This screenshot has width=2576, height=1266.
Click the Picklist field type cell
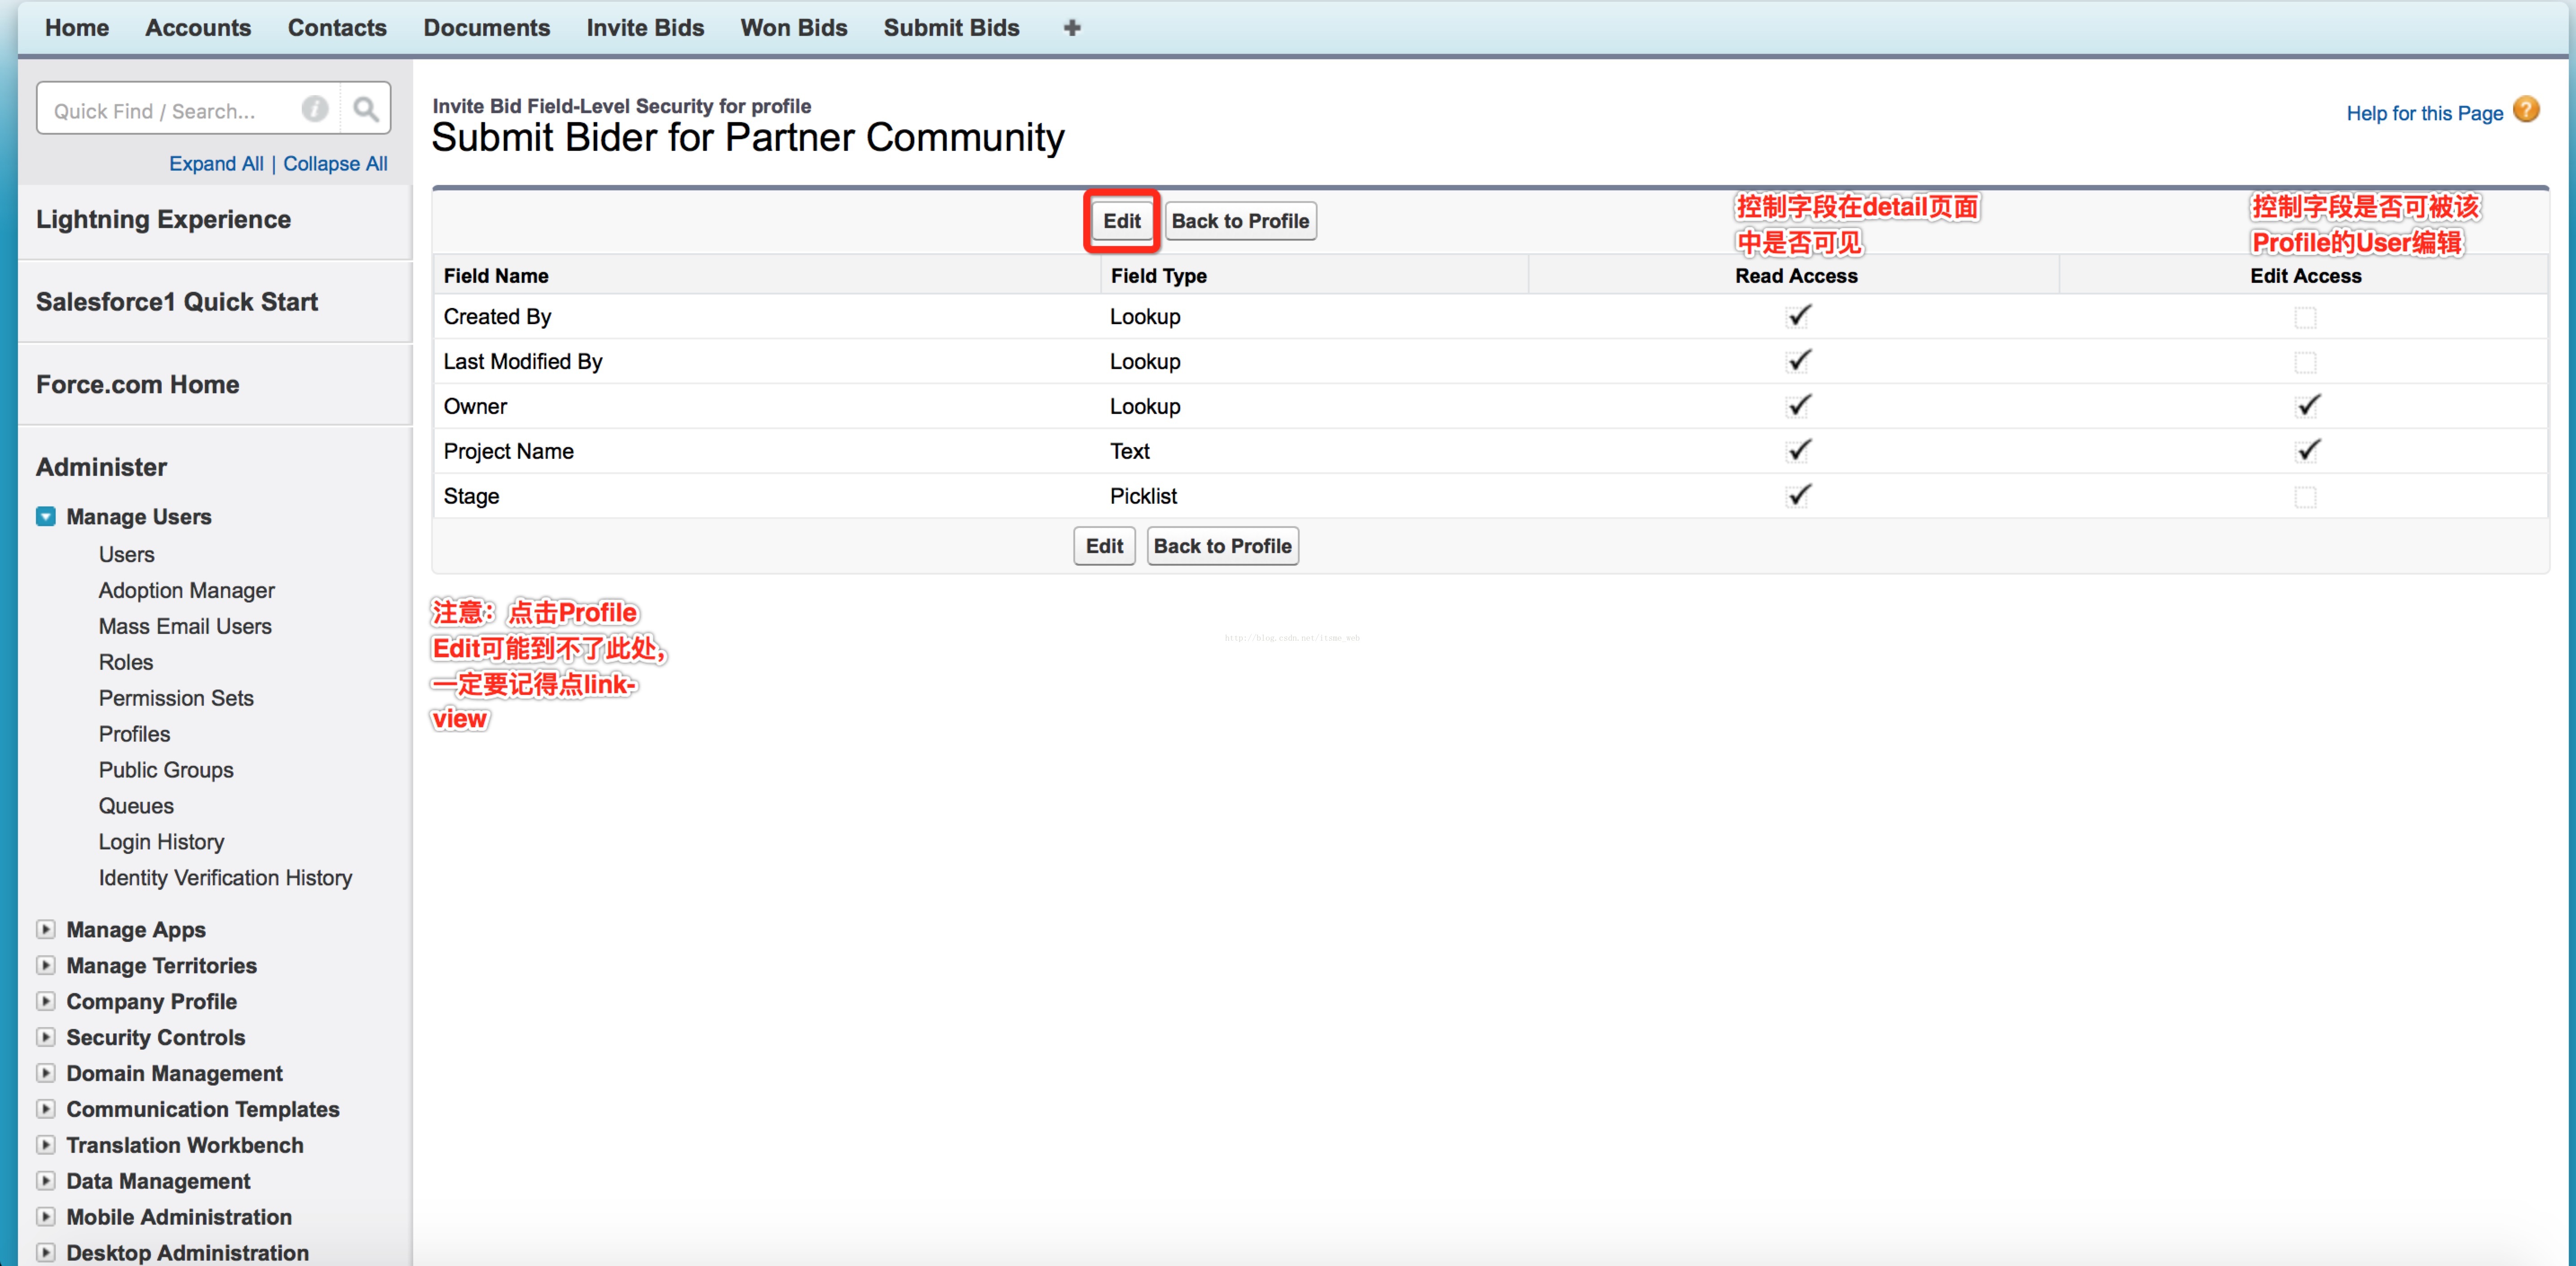point(1143,496)
